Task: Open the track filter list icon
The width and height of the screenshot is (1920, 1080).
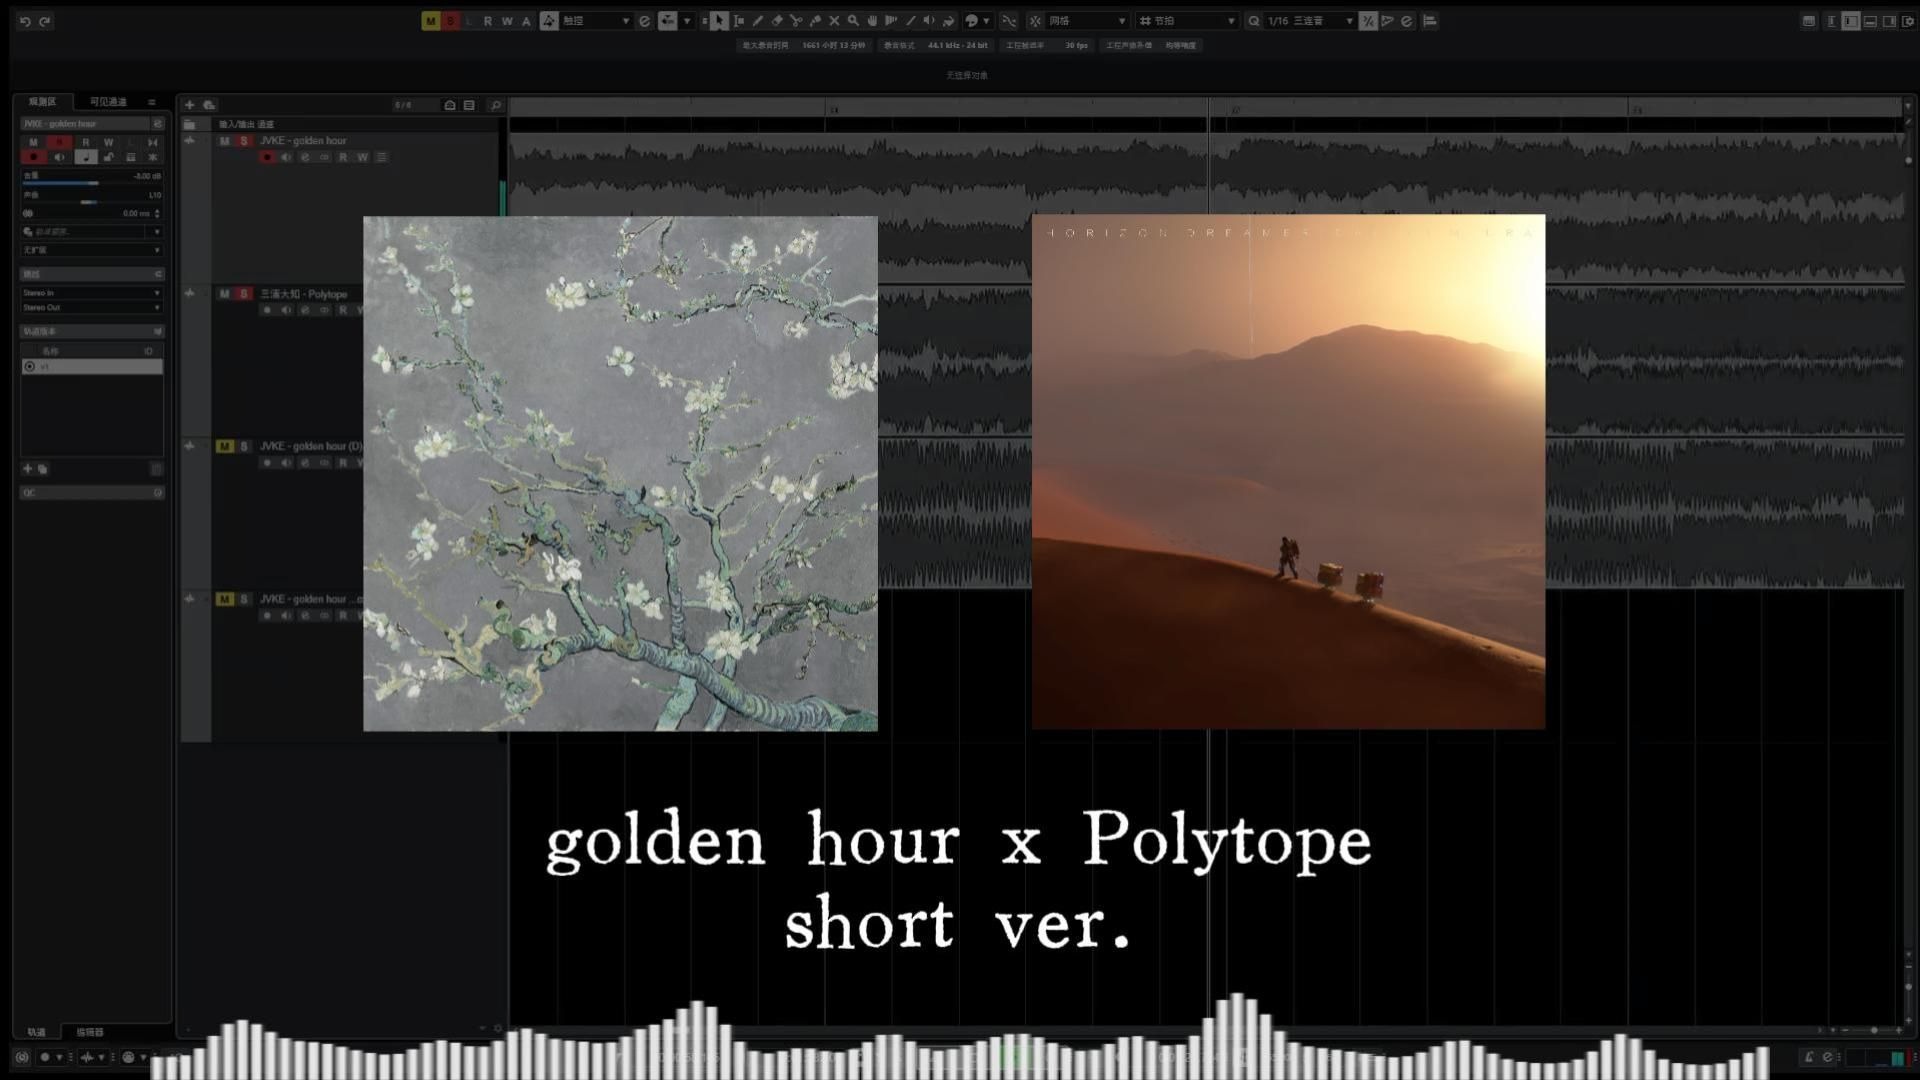Action: [469, 105]
